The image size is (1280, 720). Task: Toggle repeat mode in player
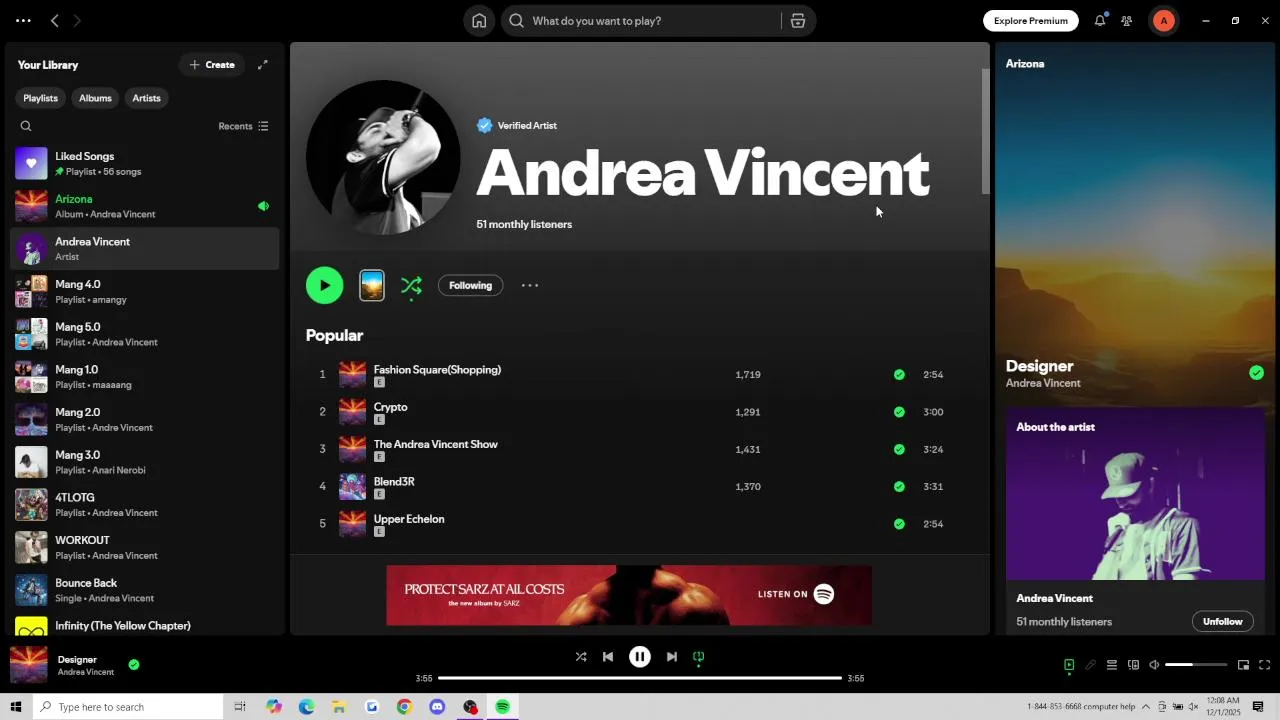[x=699, y=657]
